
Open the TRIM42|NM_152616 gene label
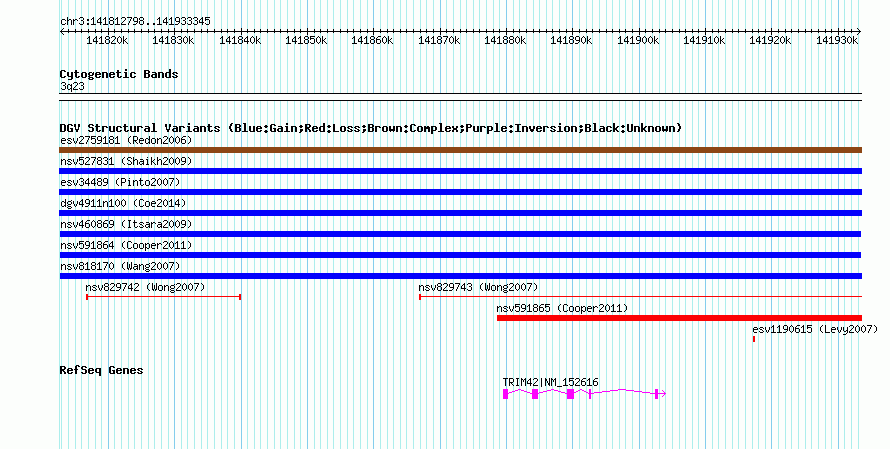click(550, 383)
